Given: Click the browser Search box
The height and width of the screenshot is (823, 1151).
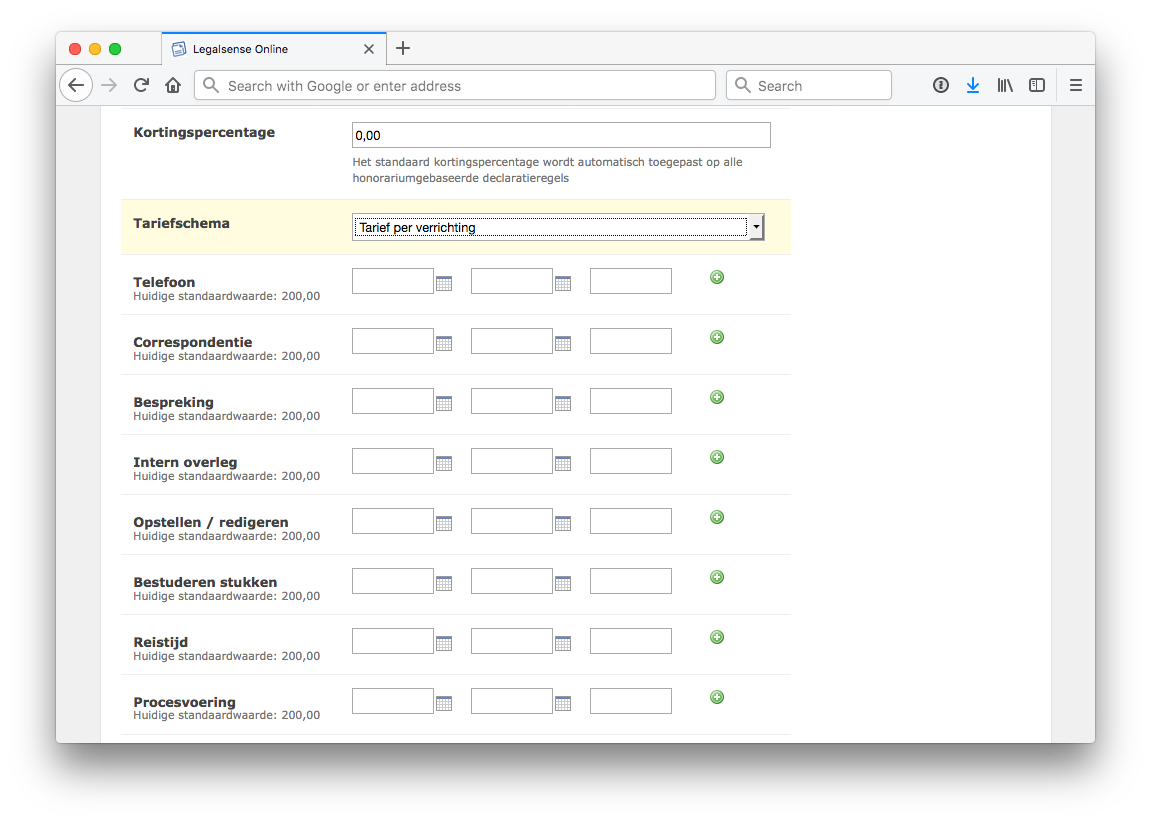Looking at the screenshot, I should tap(809, 85).
